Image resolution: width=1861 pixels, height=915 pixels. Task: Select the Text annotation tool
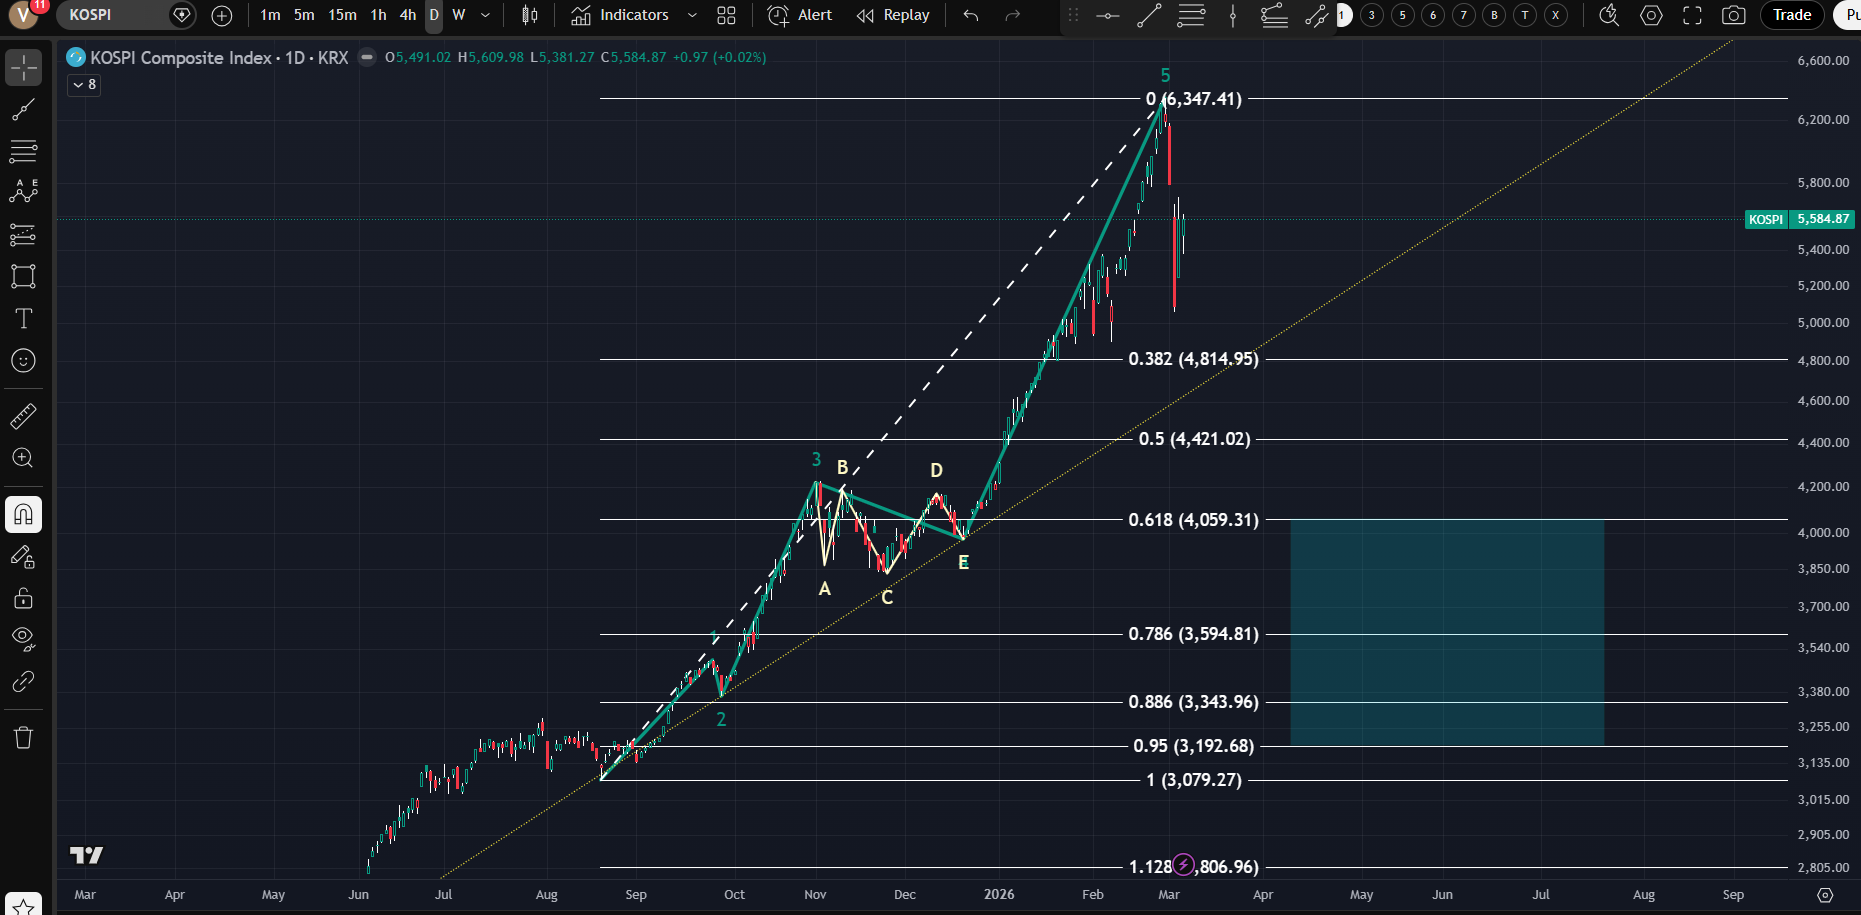pos(23,319)
